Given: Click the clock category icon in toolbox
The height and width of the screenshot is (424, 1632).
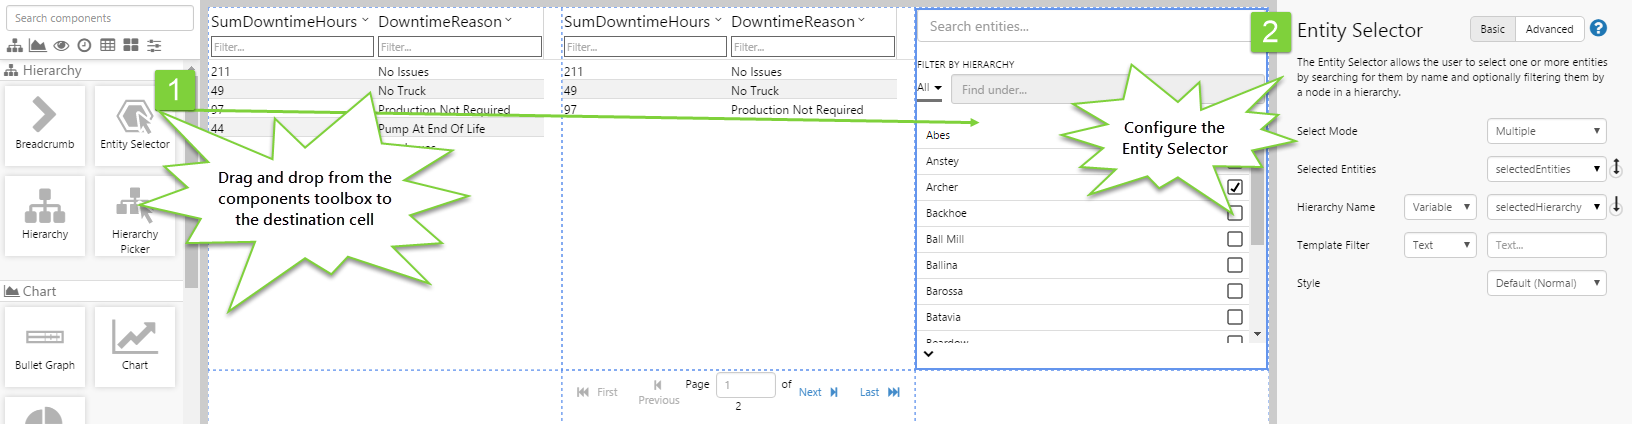Looking at the screenshot, I should point(84,45).
